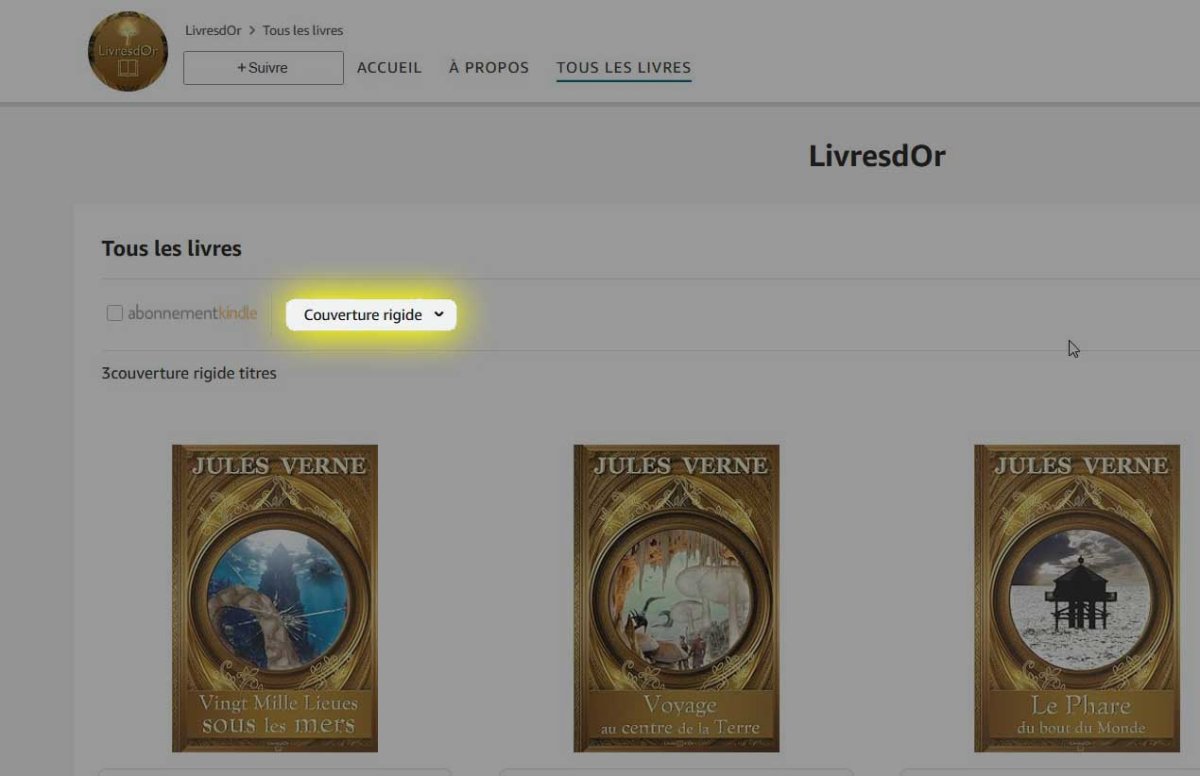Click the Tous les livres breadcrumb
1200x776 pixels.
(x=303, y=31)
